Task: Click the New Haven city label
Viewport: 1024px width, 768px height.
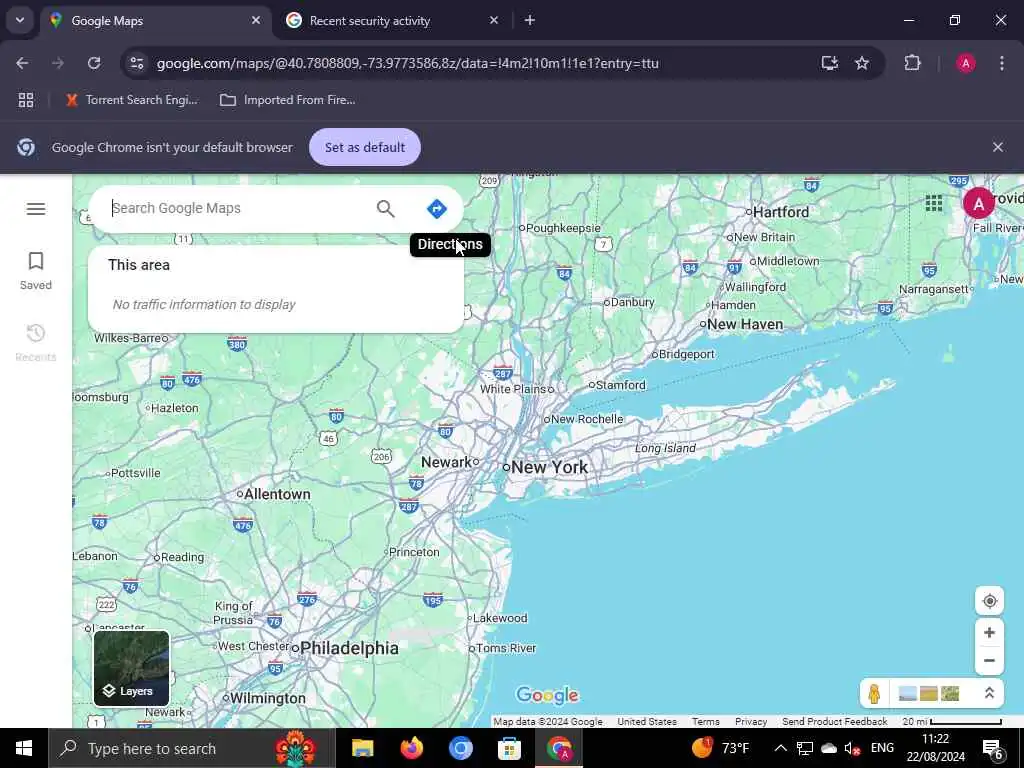Action: 744,324
